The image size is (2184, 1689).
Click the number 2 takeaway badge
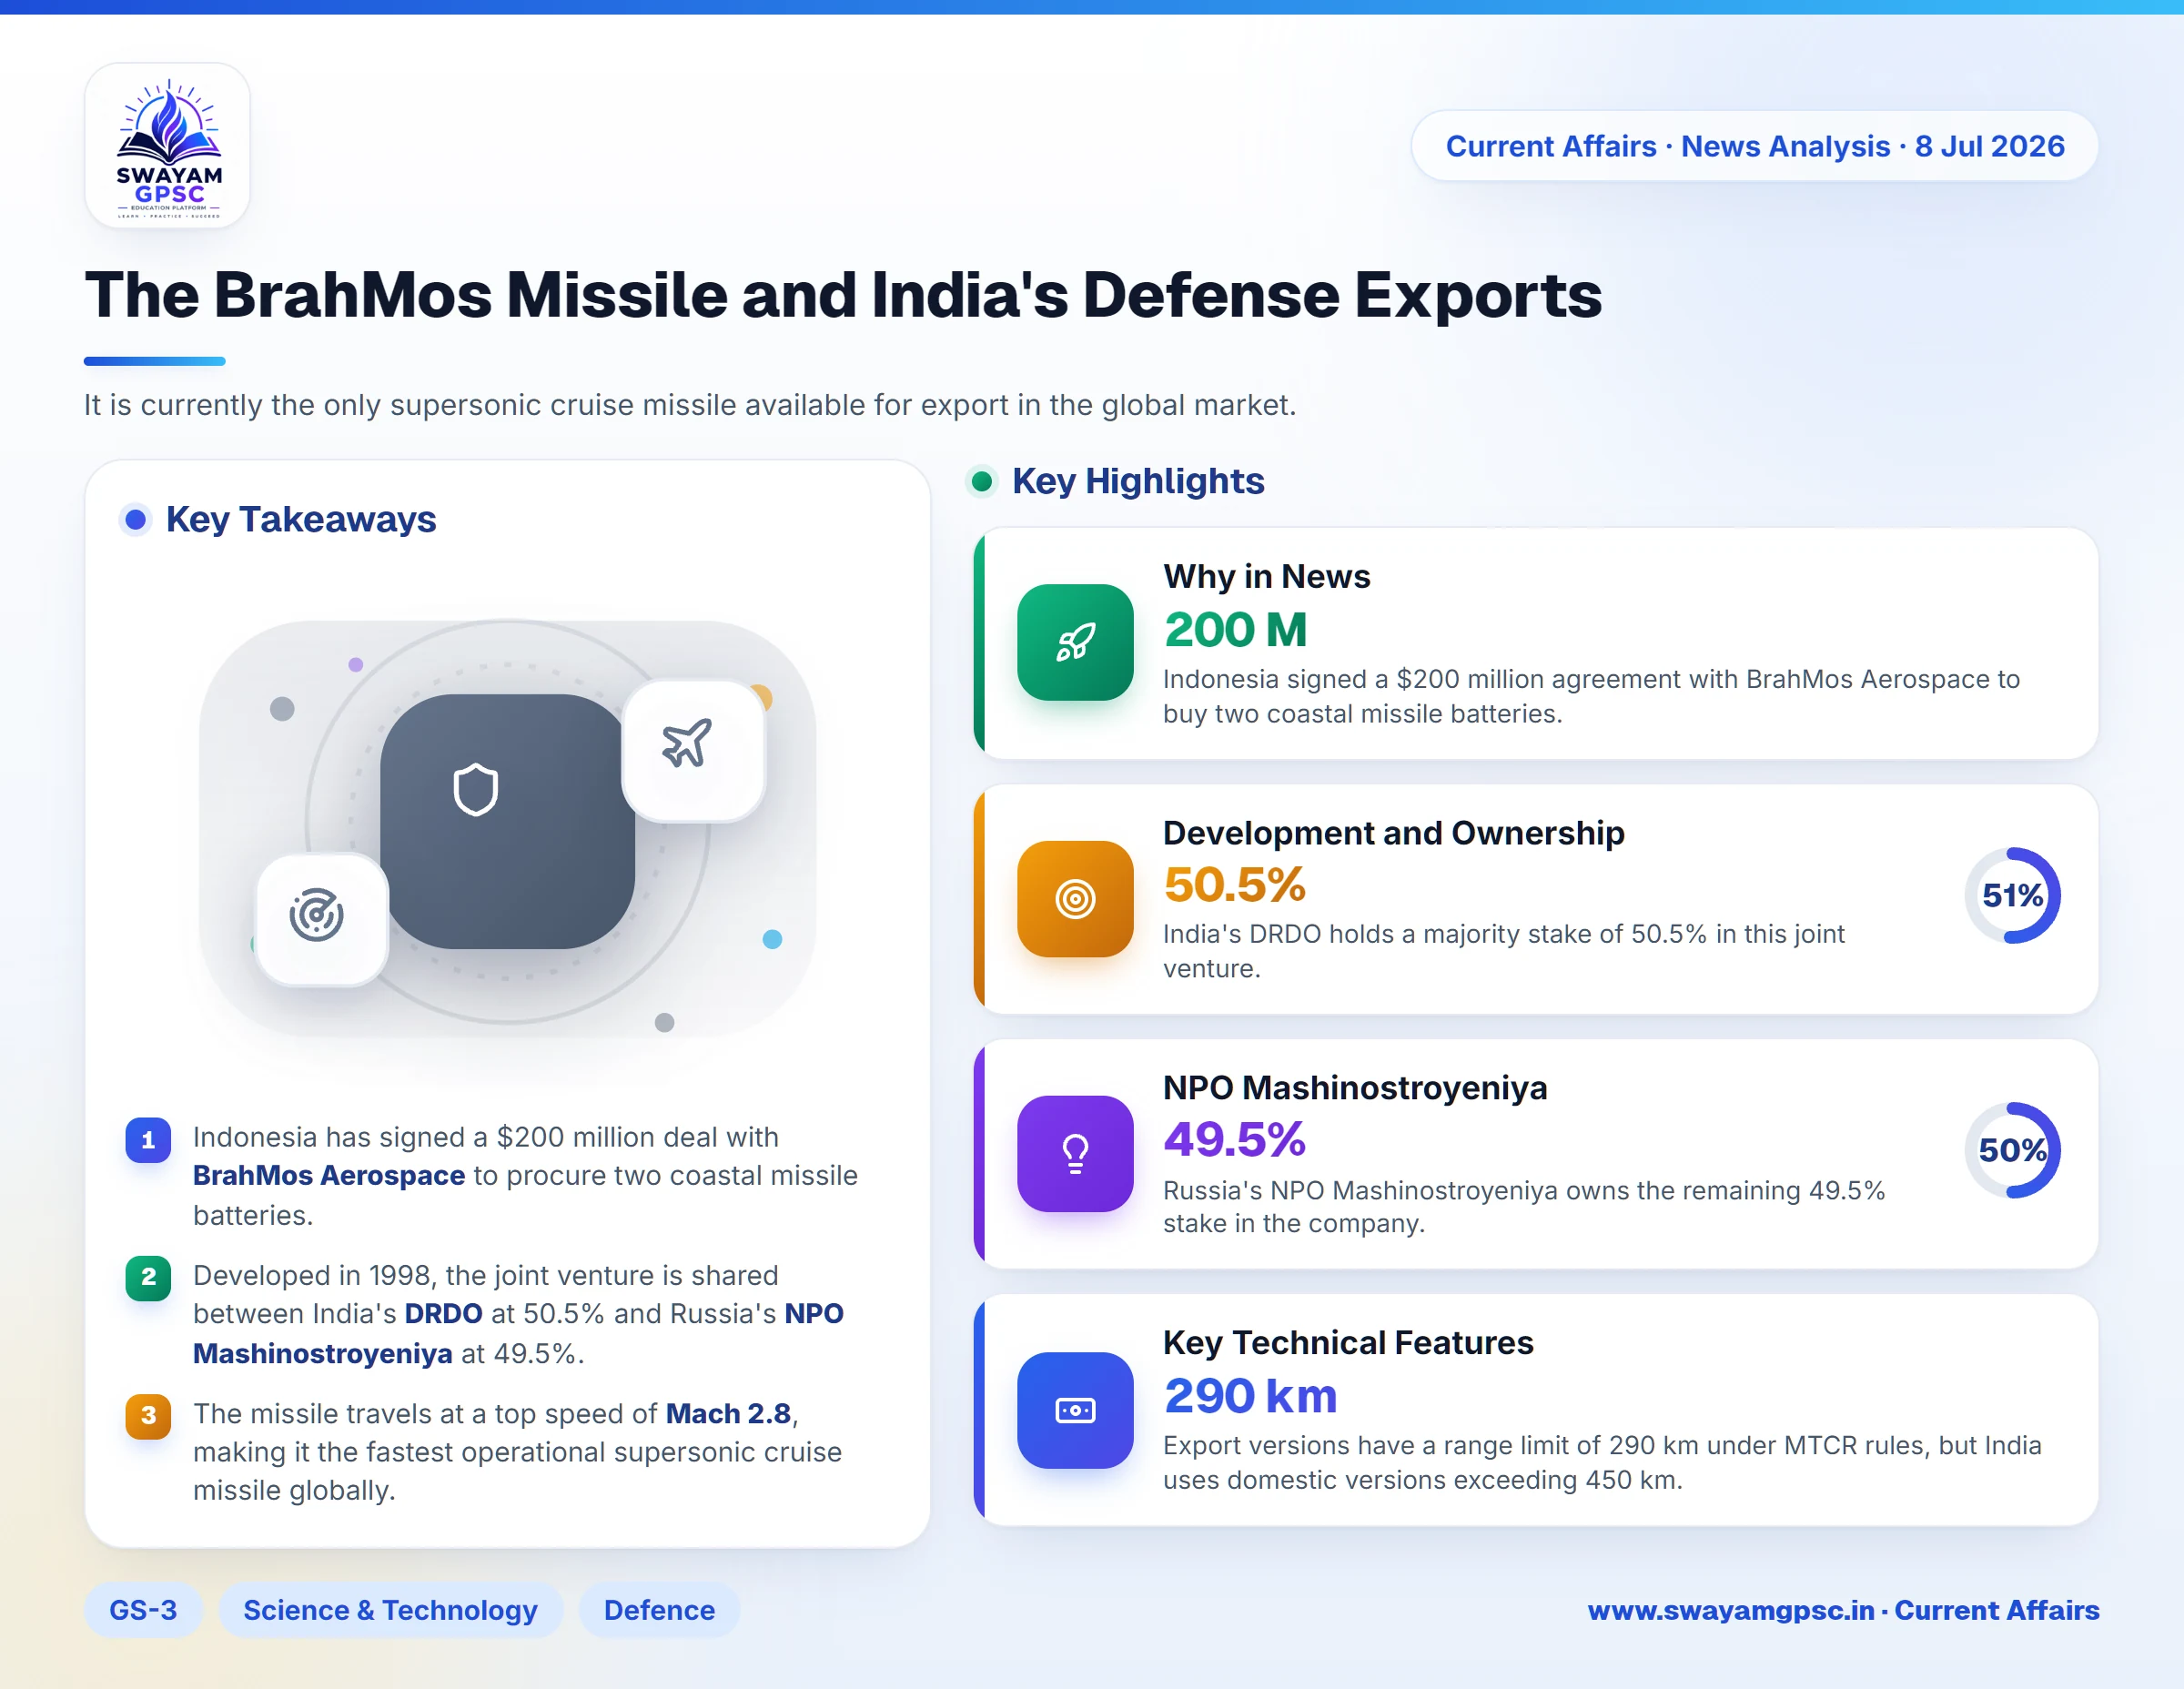(x=148, y=1277)
